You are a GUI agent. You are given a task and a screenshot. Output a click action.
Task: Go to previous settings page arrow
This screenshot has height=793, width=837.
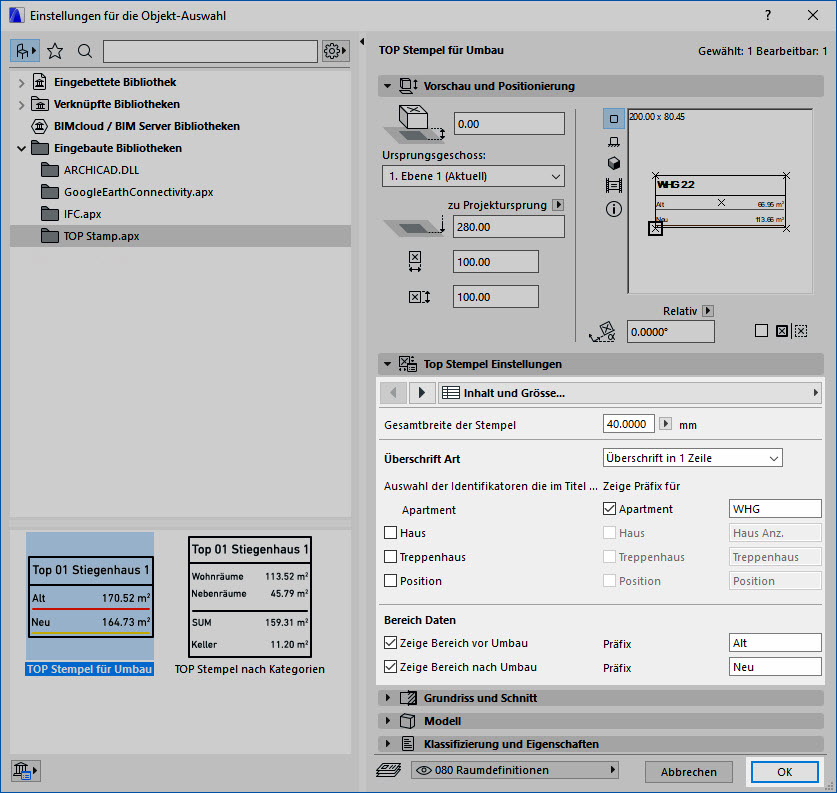click(393, 393)
